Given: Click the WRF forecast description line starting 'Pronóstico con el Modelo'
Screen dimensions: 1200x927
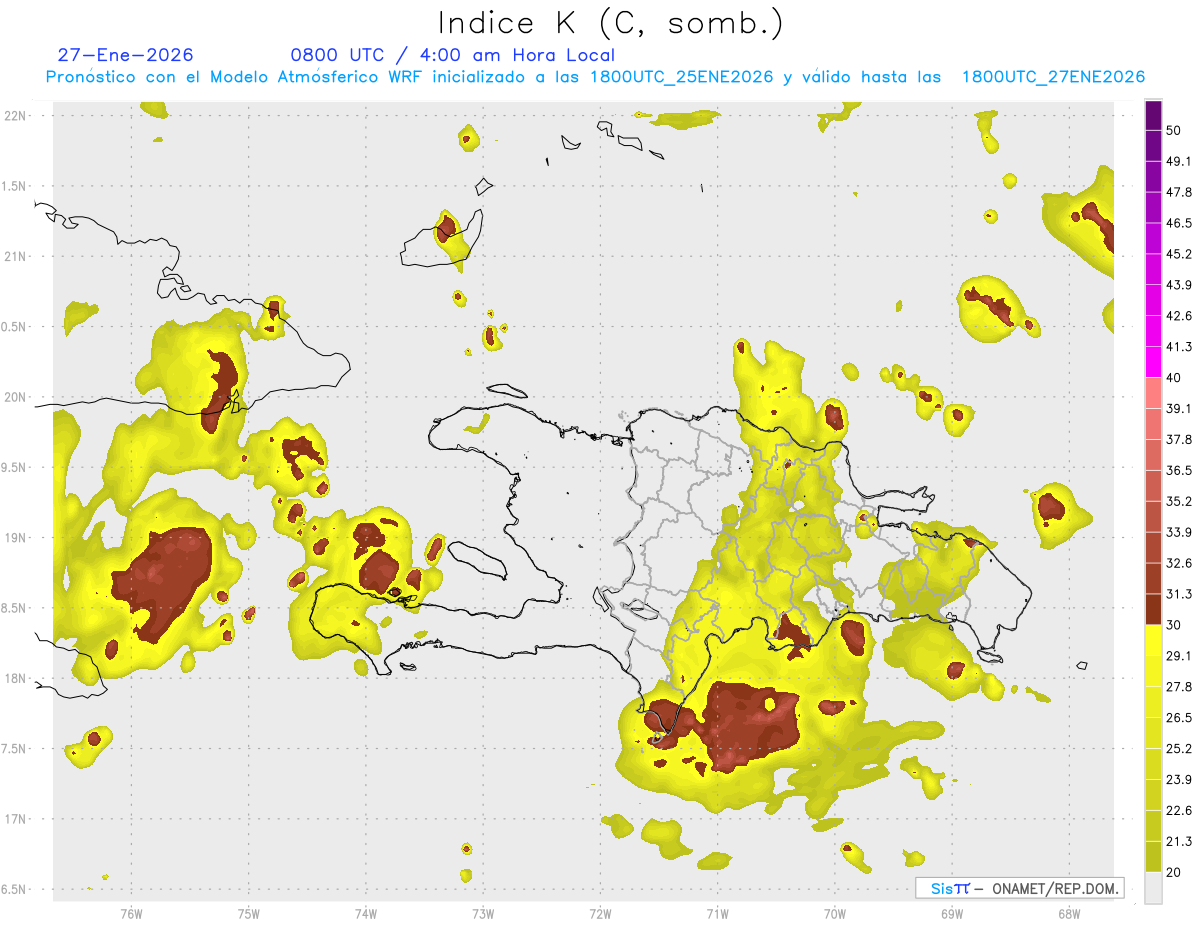Looking at the screenshot, I should [x=595, y=77].
